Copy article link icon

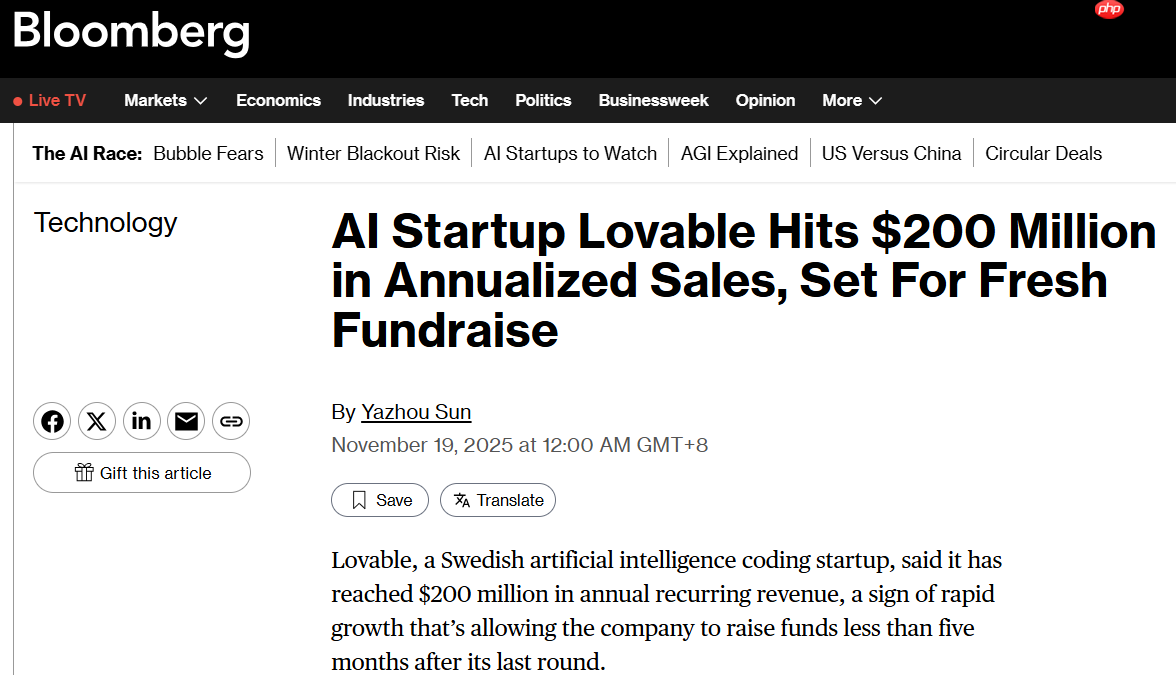[231, 421]
